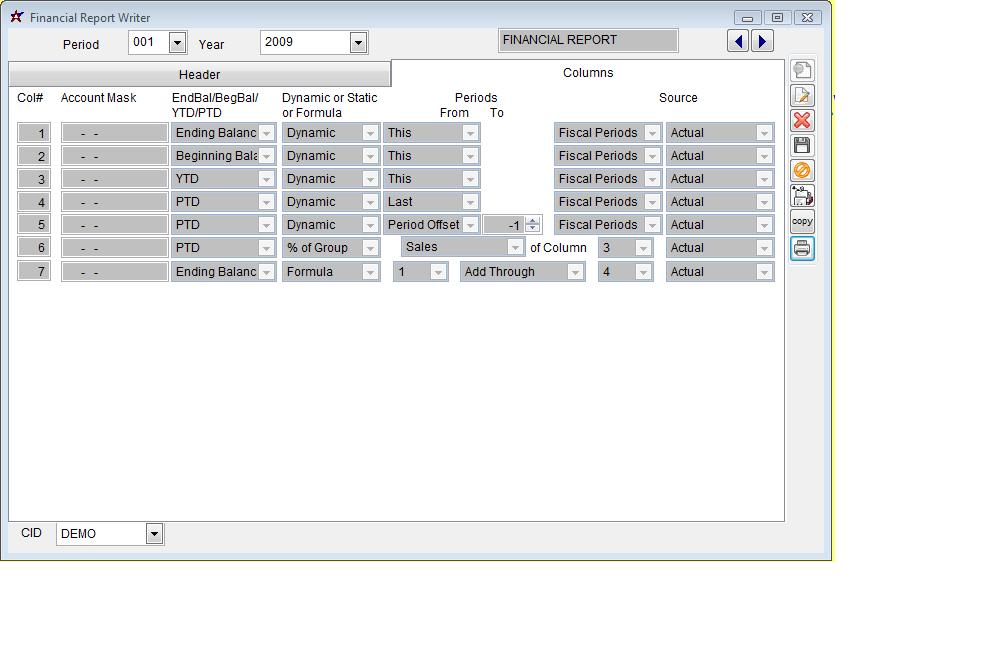Click the floppy disk save icon
Screen dimensions: 991x645
pos(802,145)
